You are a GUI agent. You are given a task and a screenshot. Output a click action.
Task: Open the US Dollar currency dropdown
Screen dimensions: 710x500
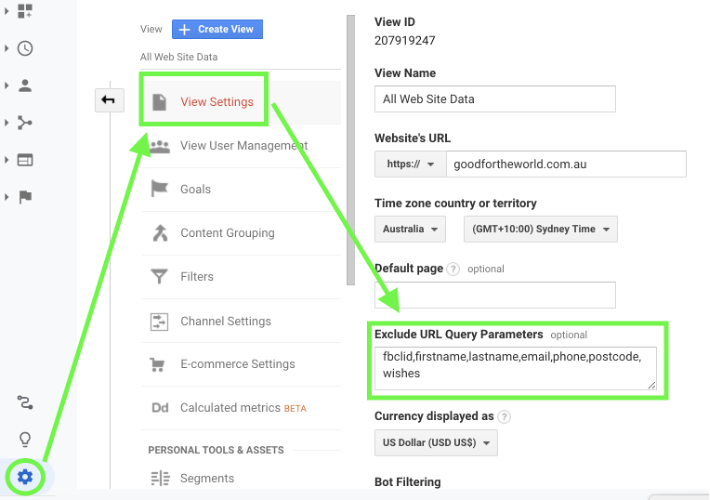pyautogui.click(x=436, y=442)
